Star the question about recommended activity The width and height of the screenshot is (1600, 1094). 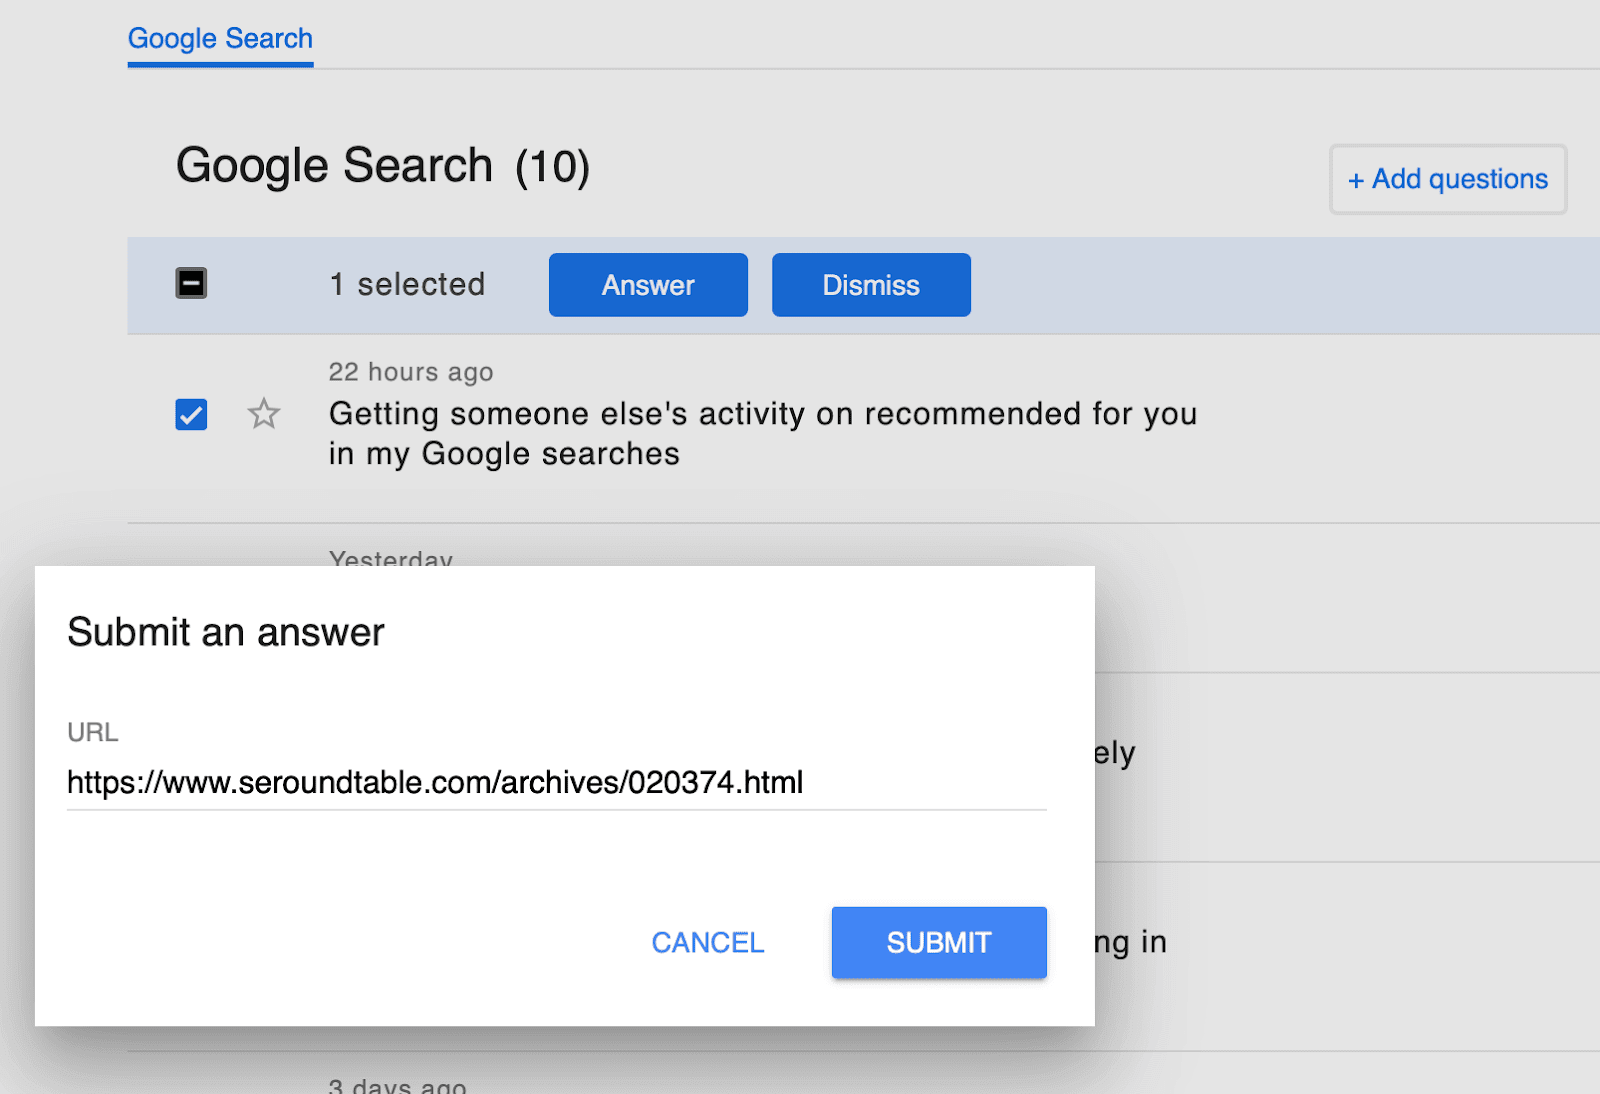[x=264, y=413]
